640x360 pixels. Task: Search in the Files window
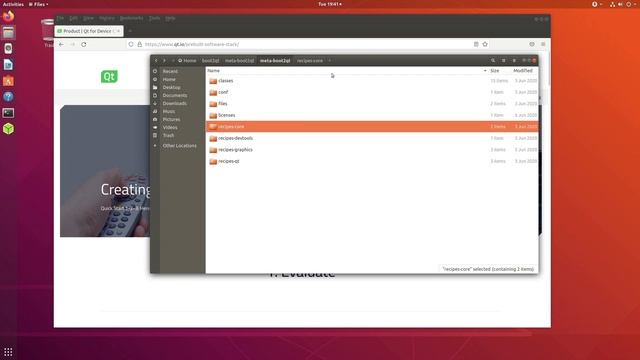493,60
